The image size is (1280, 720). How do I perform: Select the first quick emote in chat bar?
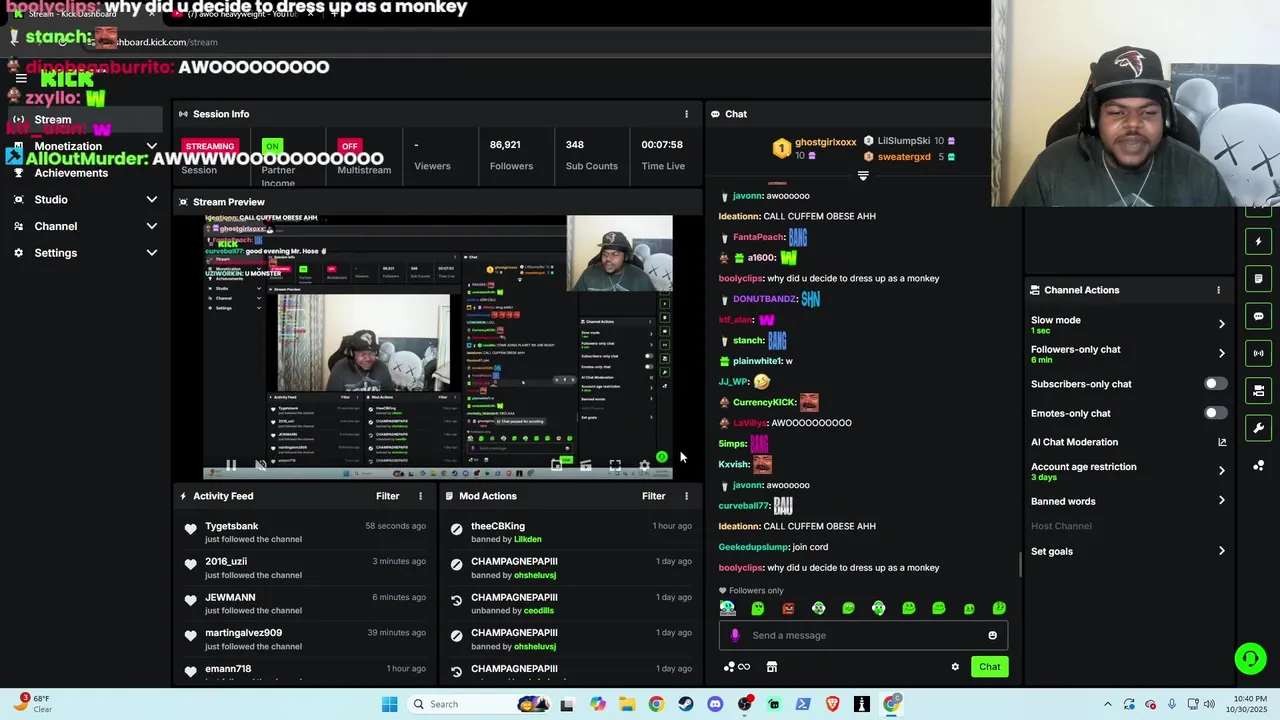coord(727,608)
